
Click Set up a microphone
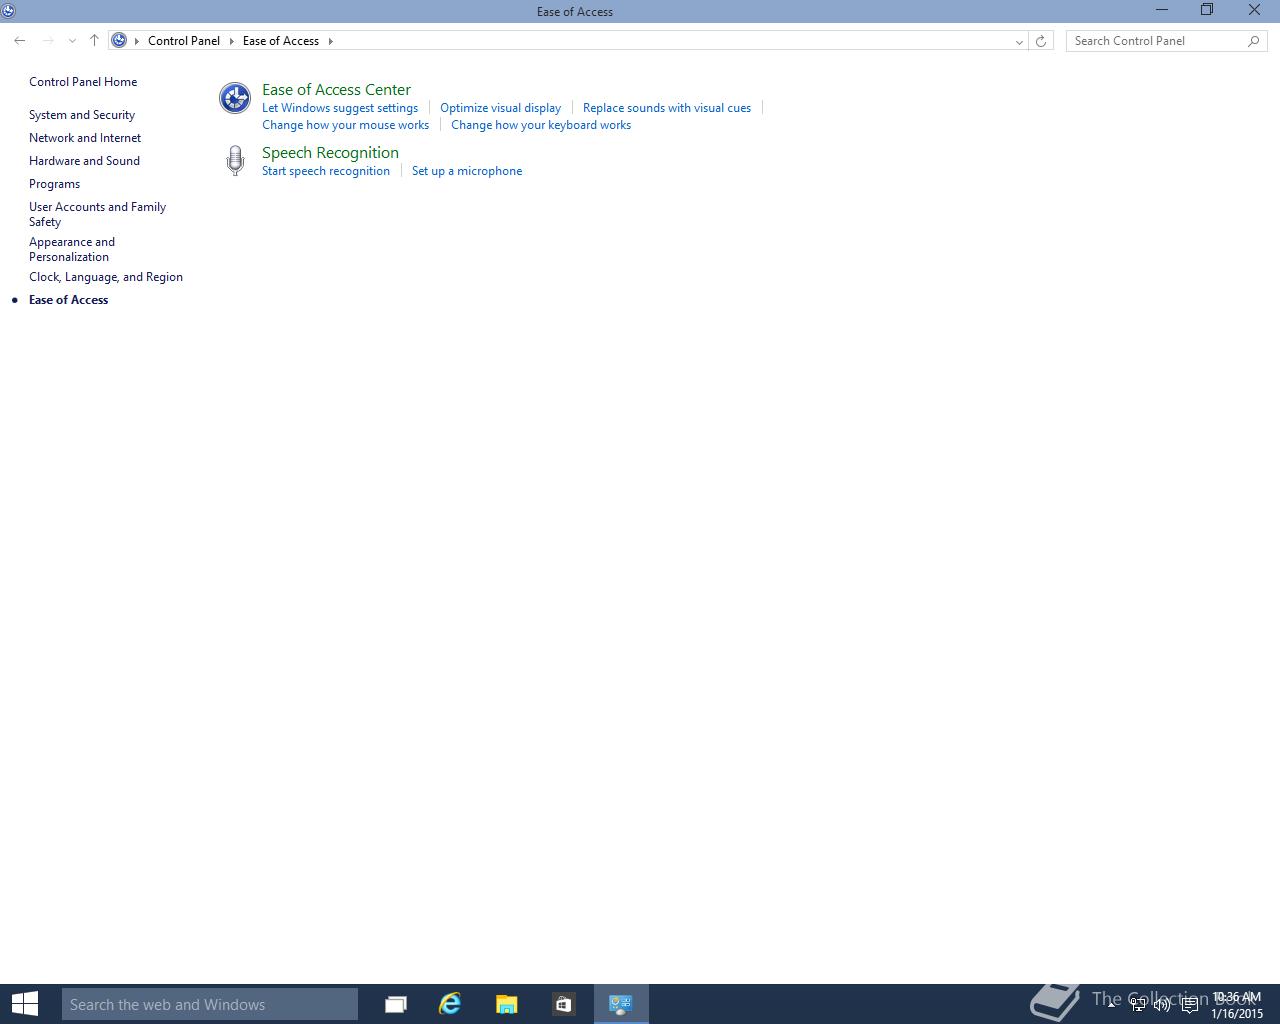(x=467, y=171)
